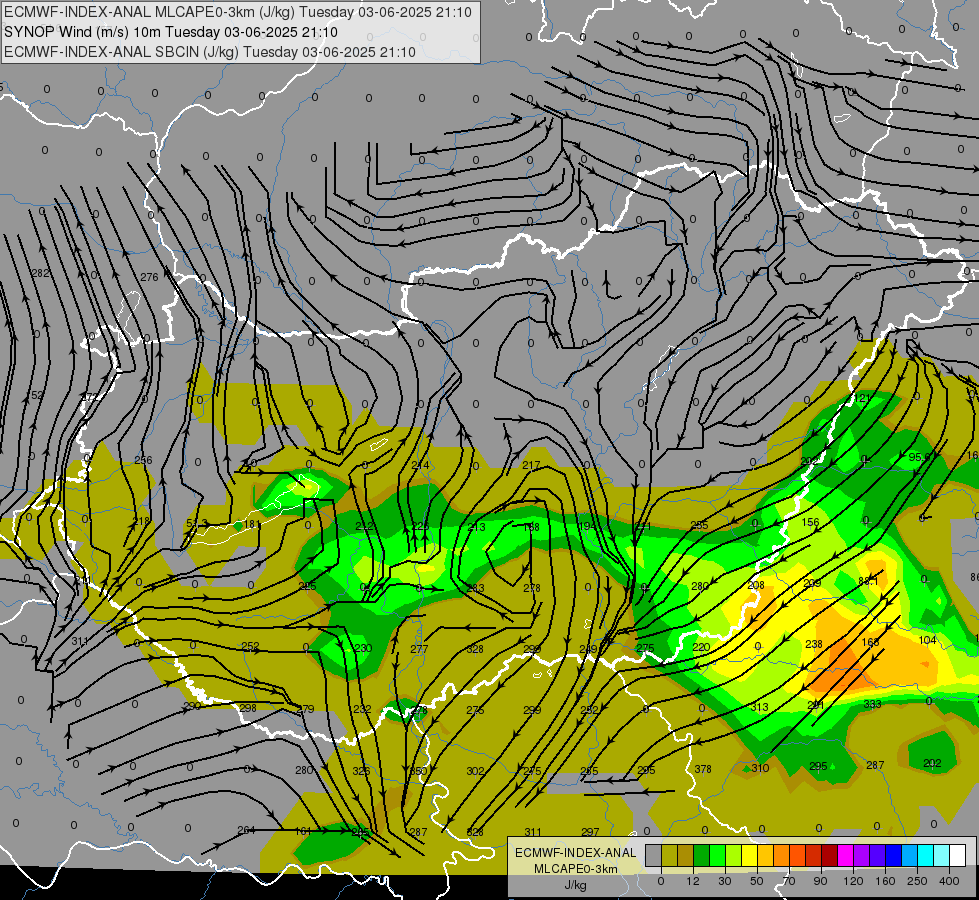Click the olive swatch in the legend colorbar

point(670,855)
